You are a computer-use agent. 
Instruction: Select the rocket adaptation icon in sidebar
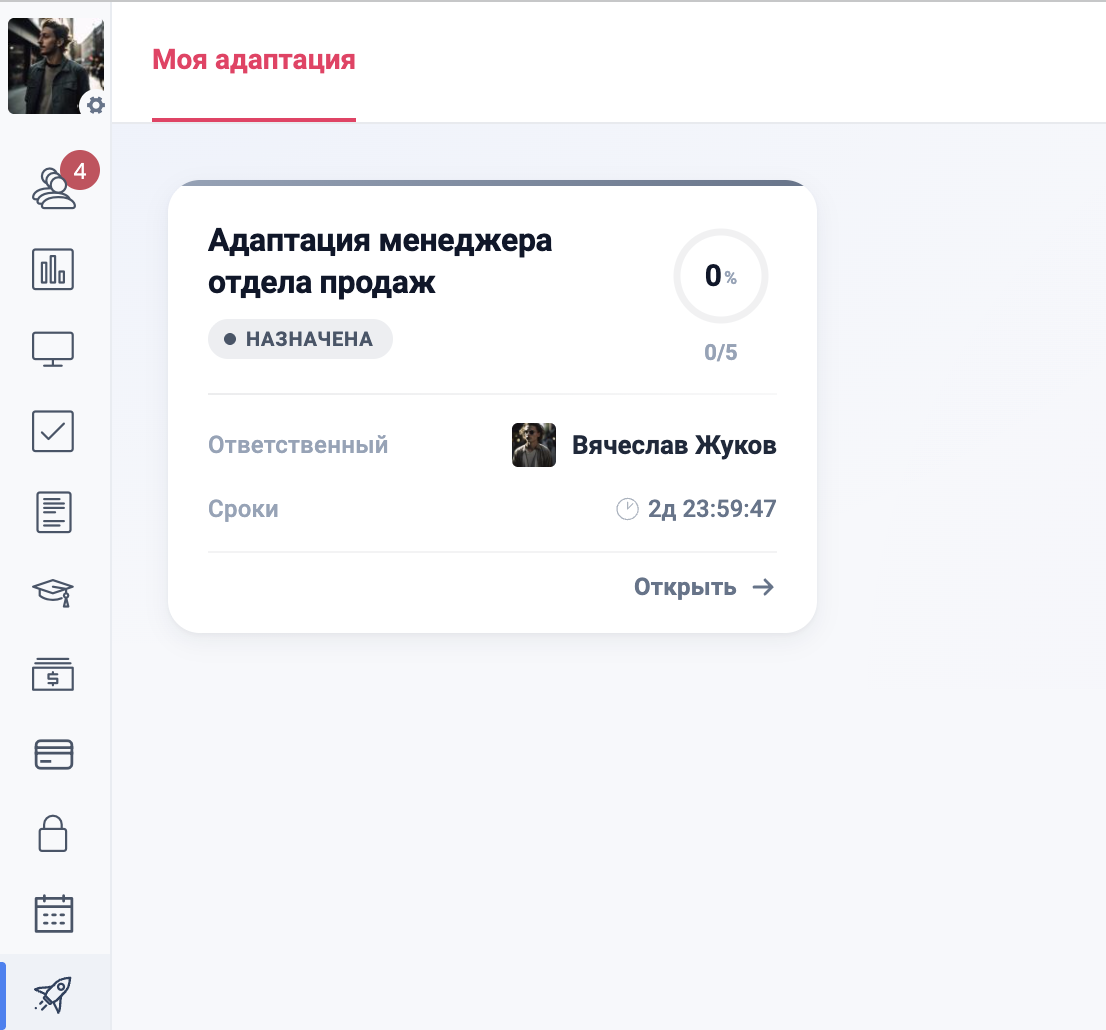tap(55, 992)
